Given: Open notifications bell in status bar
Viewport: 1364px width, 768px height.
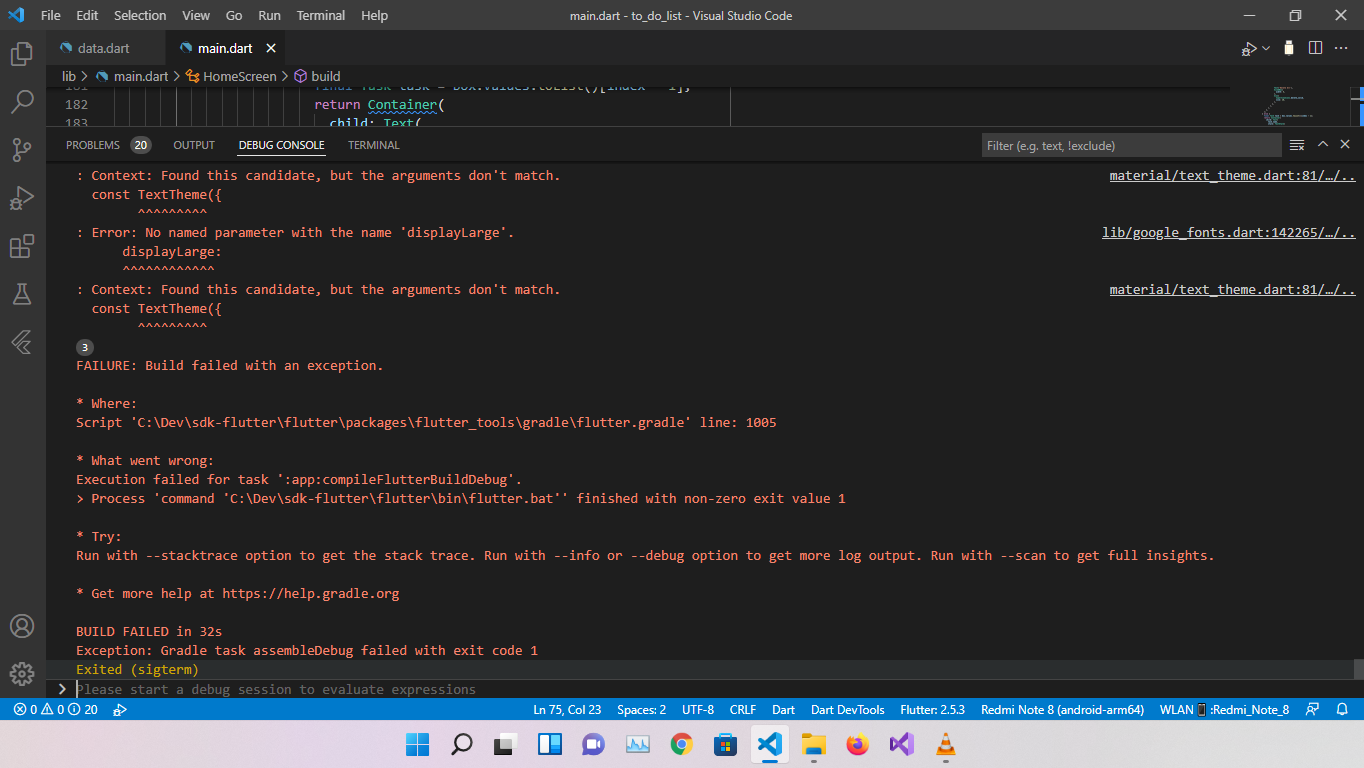Looking at the screenshot, I should tap(1342, 710).
